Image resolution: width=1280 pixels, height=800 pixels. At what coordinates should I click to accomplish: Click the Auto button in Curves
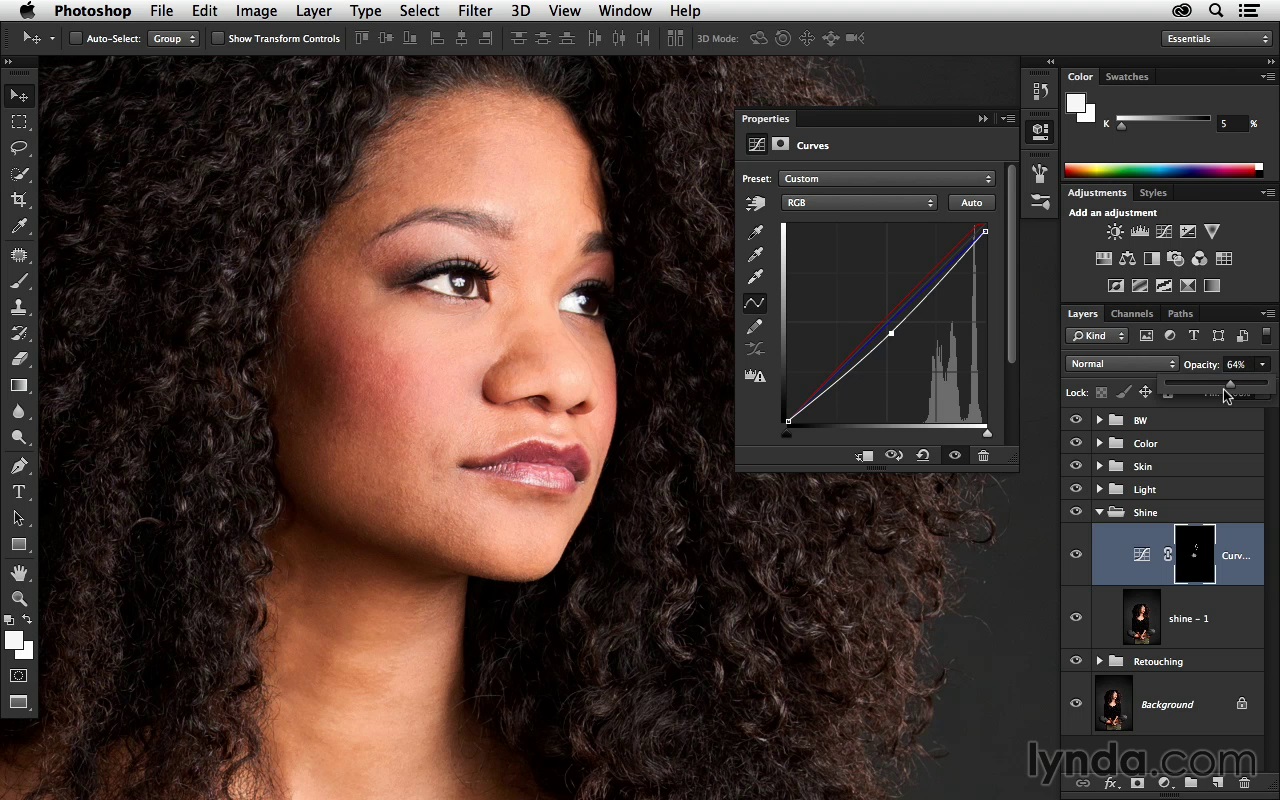pyautogui.click(x=971, y=203)
